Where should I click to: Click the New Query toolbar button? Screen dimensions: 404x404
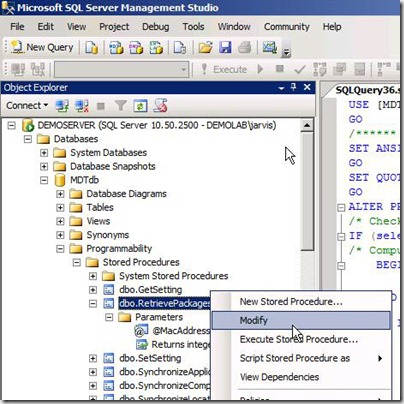pos(42,47)
